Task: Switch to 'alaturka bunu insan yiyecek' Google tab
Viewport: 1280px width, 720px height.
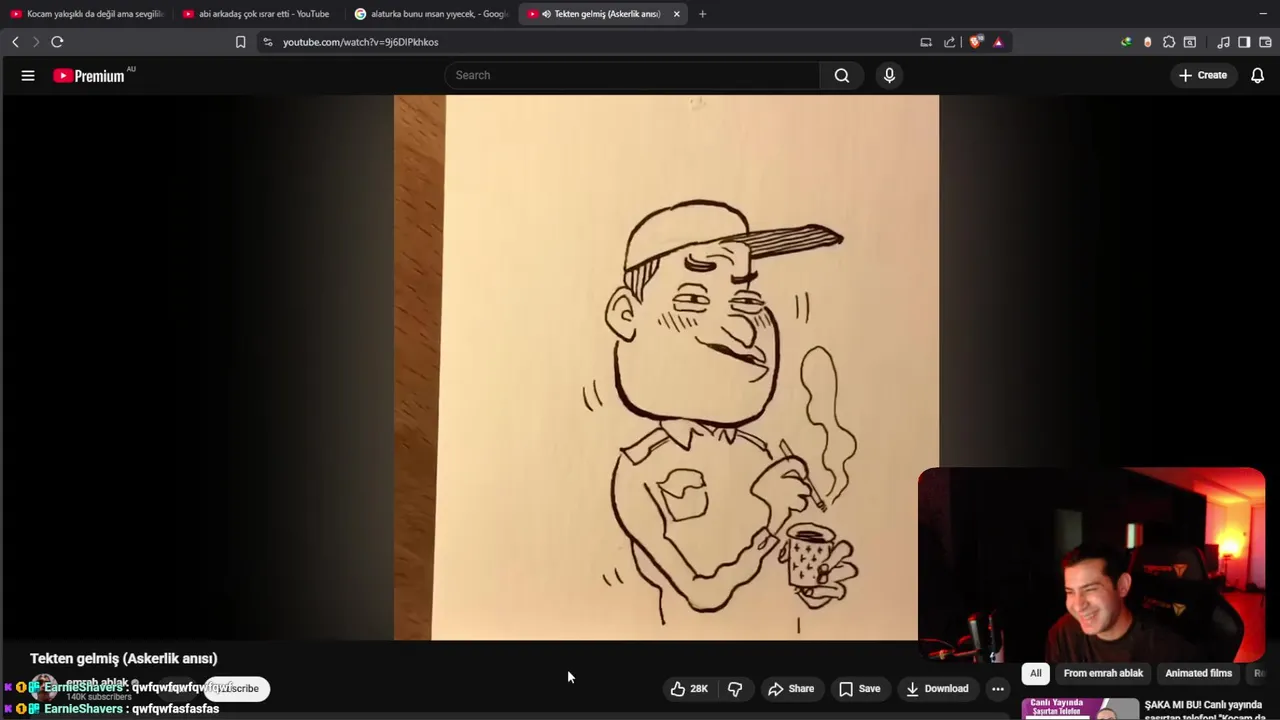Action: [x=431, y=14]
